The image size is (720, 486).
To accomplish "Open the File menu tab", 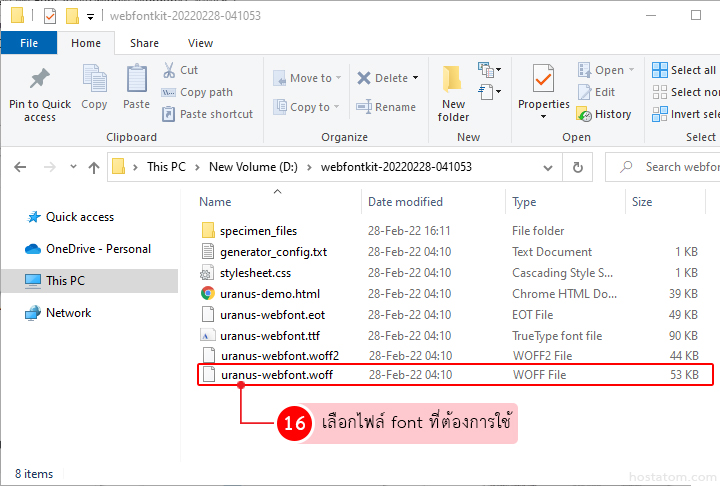I will (x=29, y=43).
